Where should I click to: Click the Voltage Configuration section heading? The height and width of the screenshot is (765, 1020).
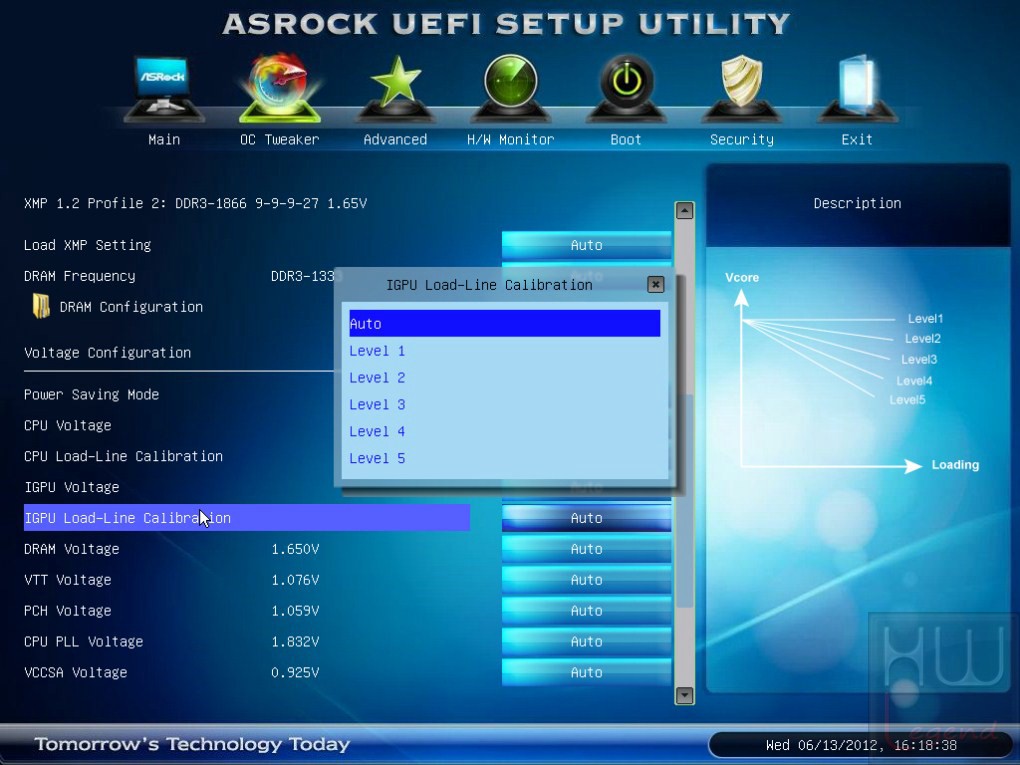coord(107,353)
